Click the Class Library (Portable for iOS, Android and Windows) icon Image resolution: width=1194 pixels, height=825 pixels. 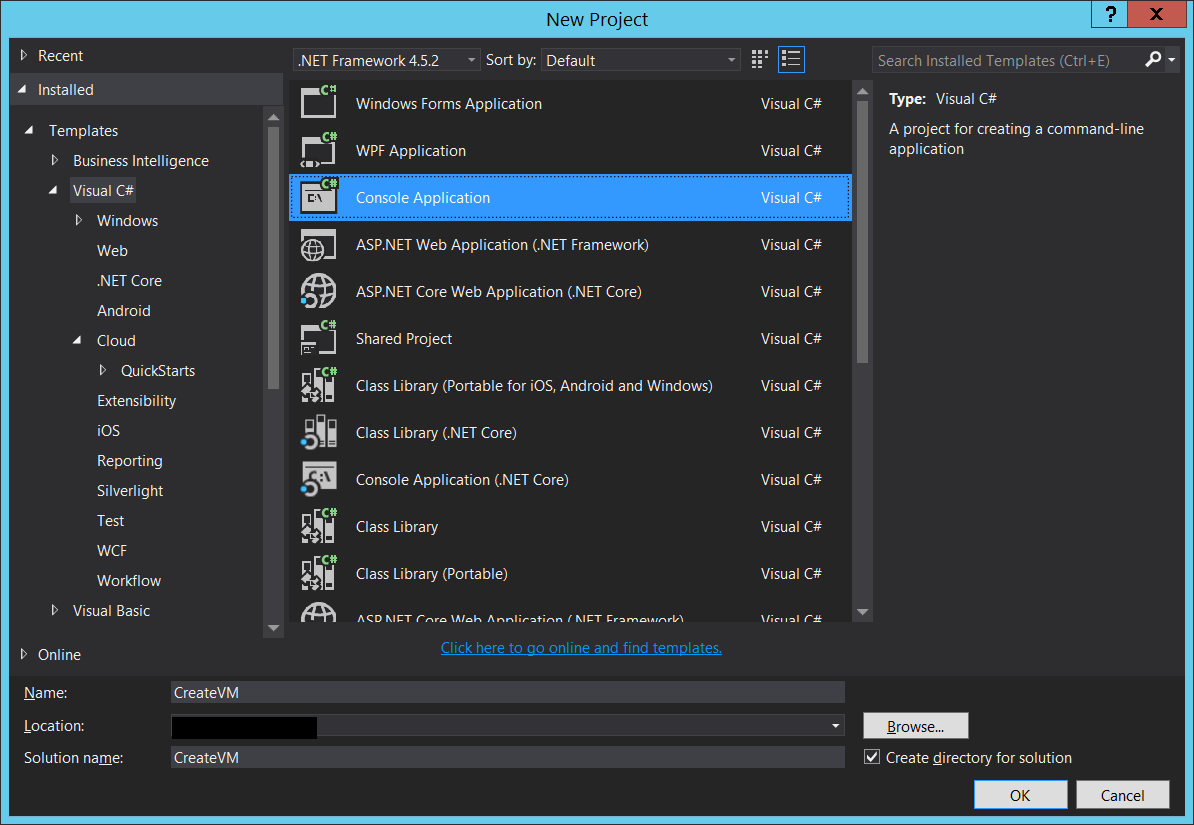[318, 385]
